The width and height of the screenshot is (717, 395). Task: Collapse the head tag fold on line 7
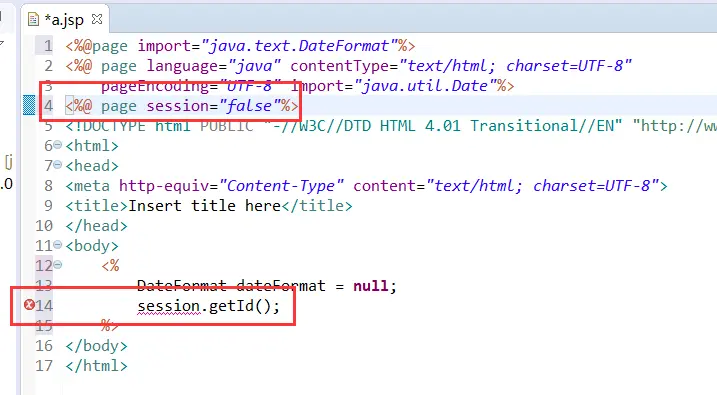(57, 165)
